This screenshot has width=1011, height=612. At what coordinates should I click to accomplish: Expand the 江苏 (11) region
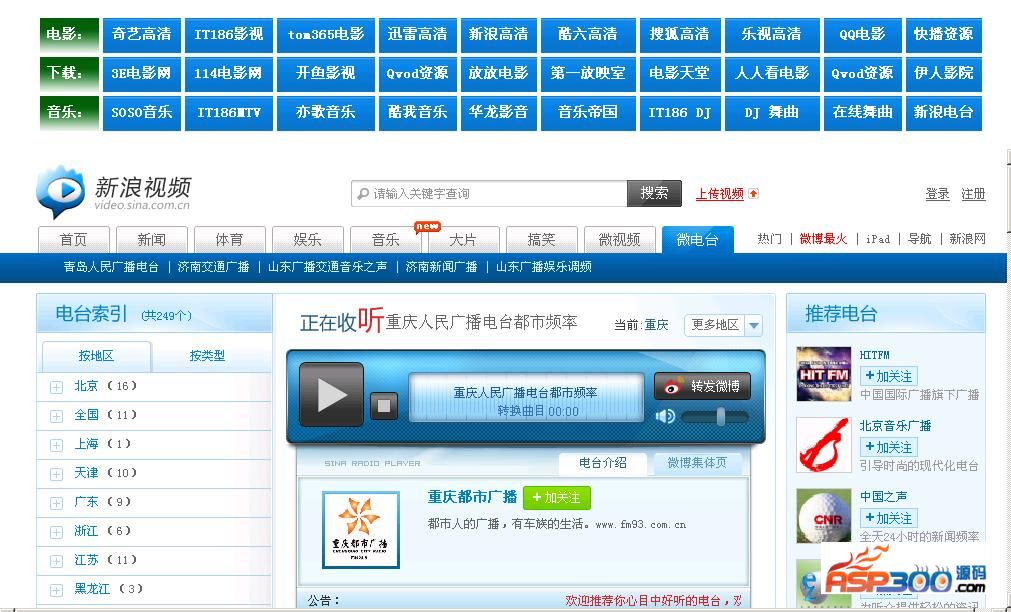tap(56, 561)
